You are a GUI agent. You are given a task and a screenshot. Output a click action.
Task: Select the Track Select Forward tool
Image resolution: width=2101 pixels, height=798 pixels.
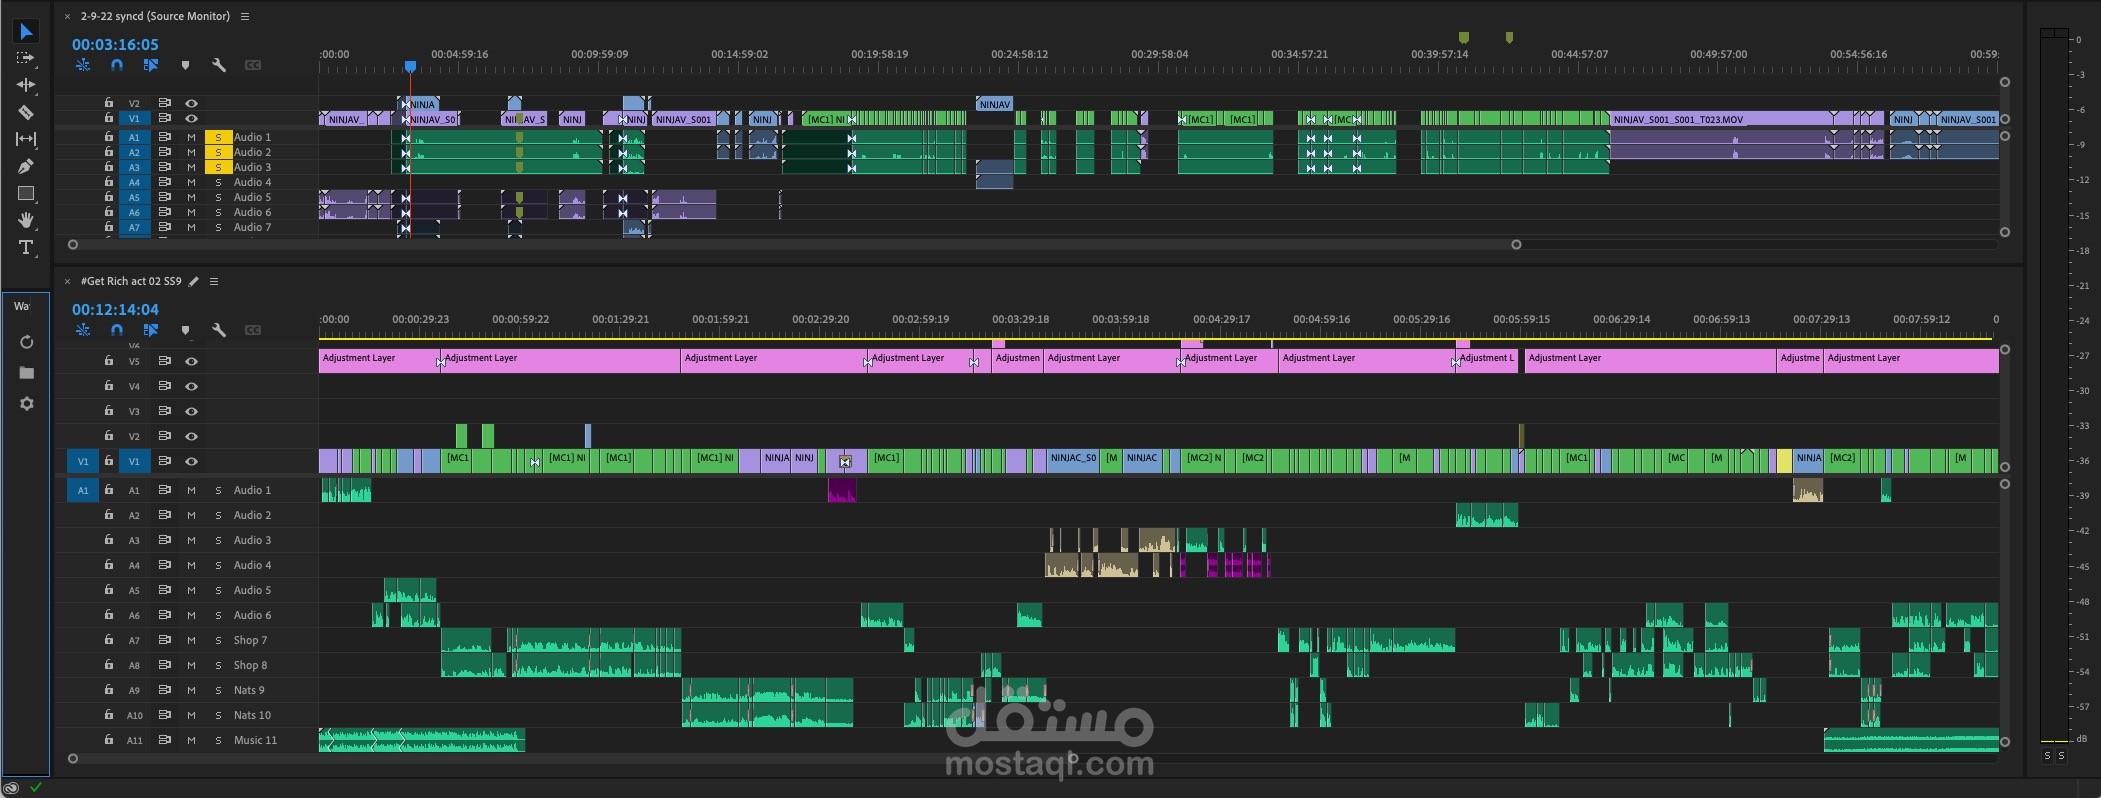click(26, 58)
